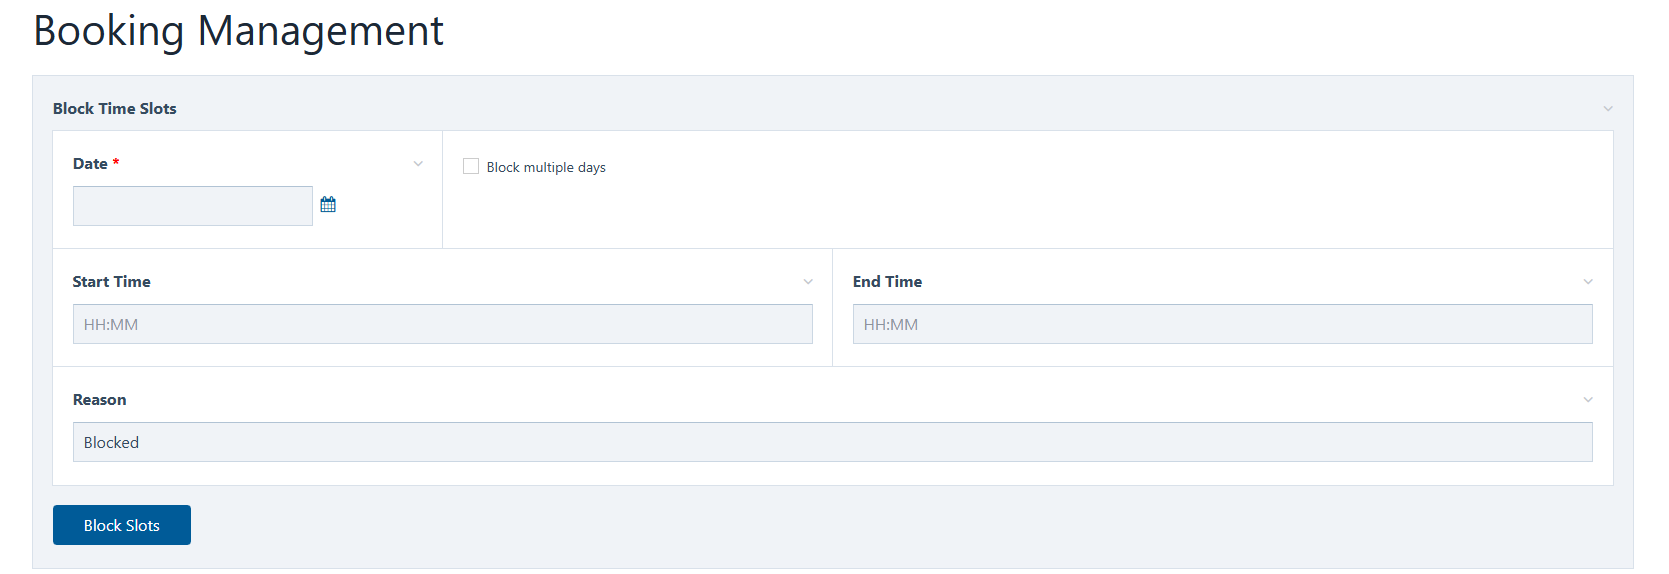The image size is (1669, 574).
Task: Click the Date field label
Action: (90, 164)
